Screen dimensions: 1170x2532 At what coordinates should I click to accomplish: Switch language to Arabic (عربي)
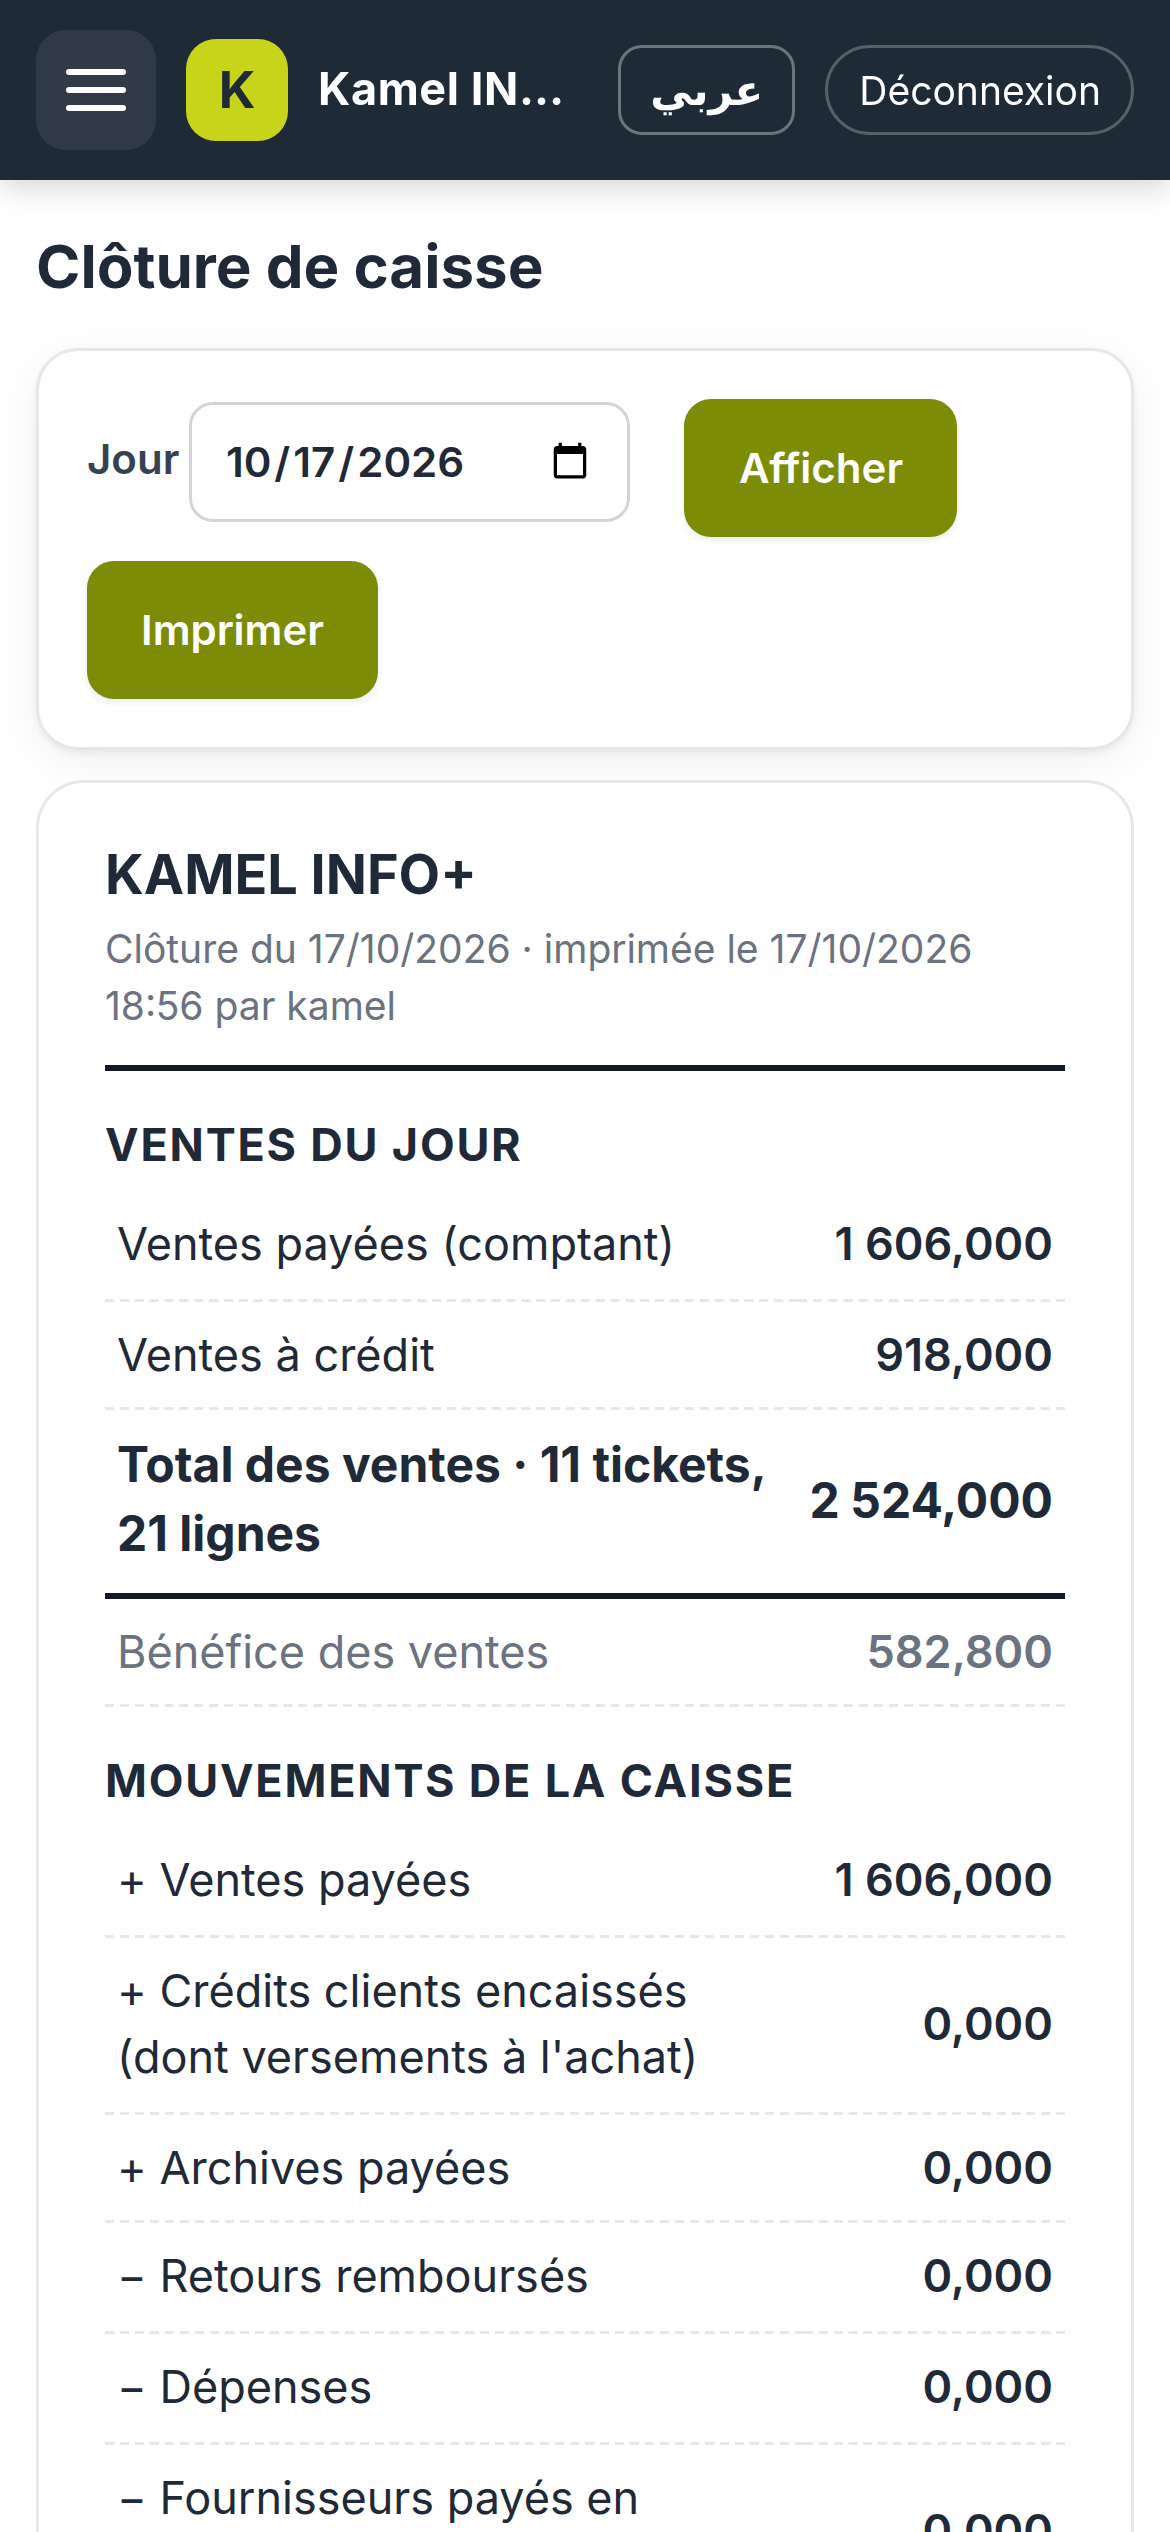point(706,90)
